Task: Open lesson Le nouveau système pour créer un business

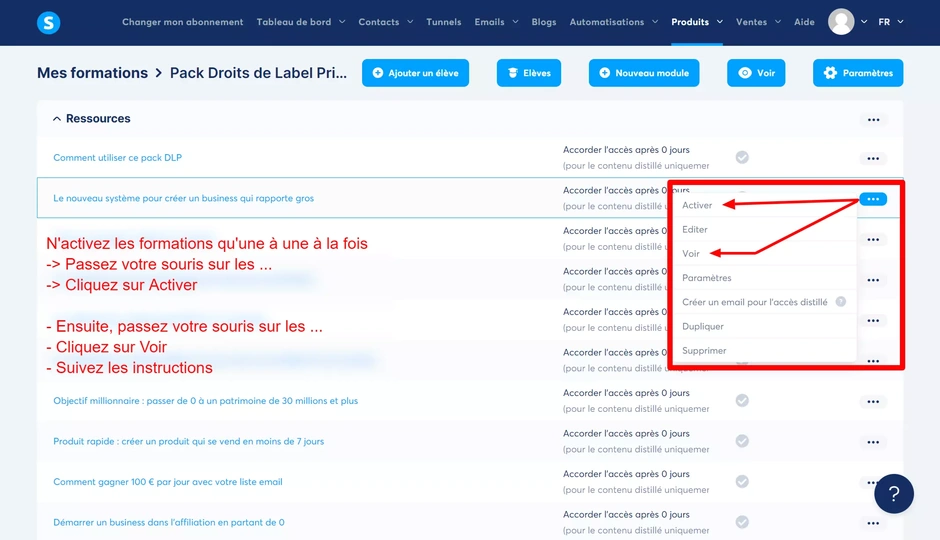Action: click(x=183, y=198)
